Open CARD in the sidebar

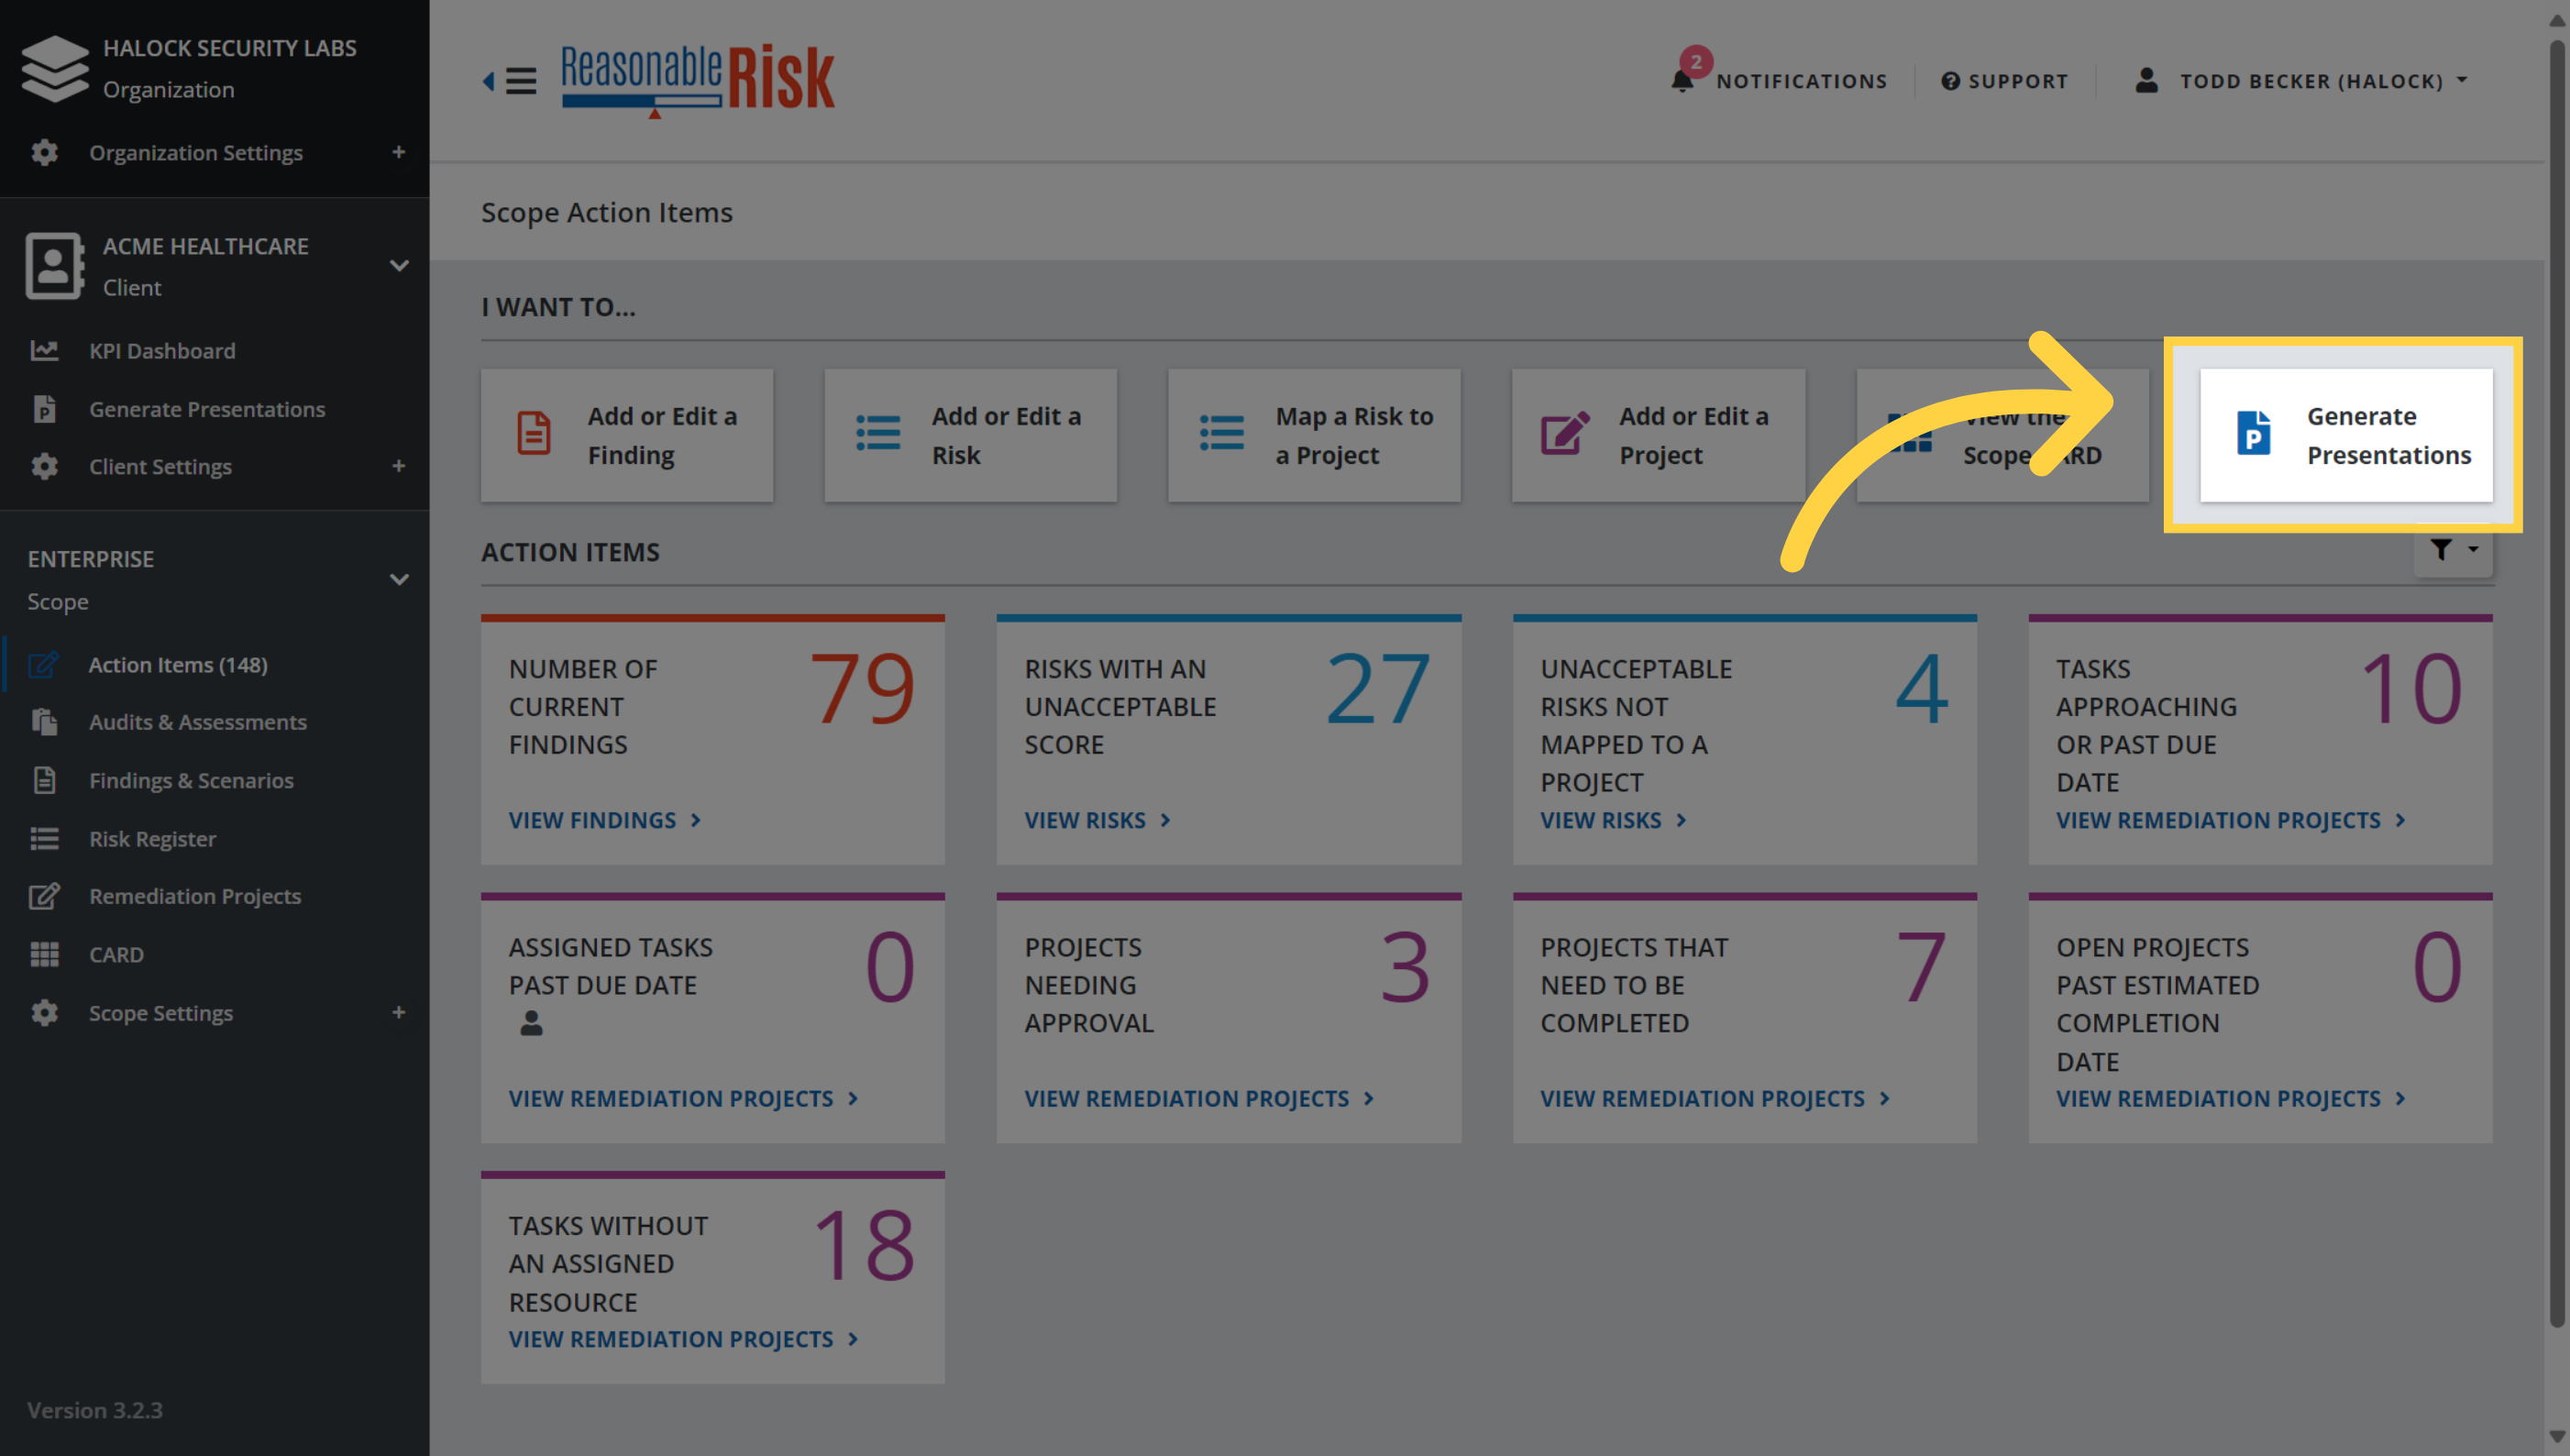[x=116, y=954]
